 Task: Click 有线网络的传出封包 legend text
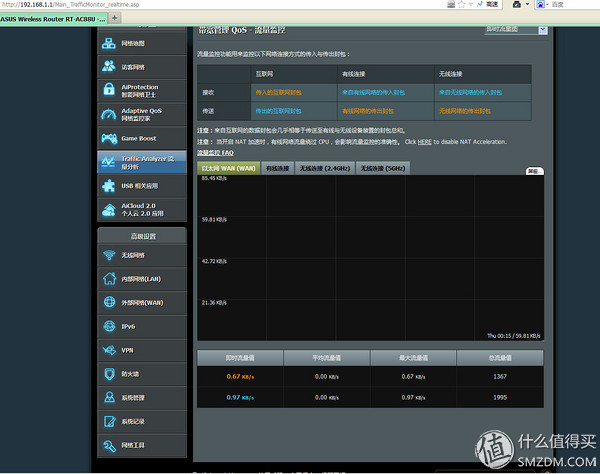[368, 111]
